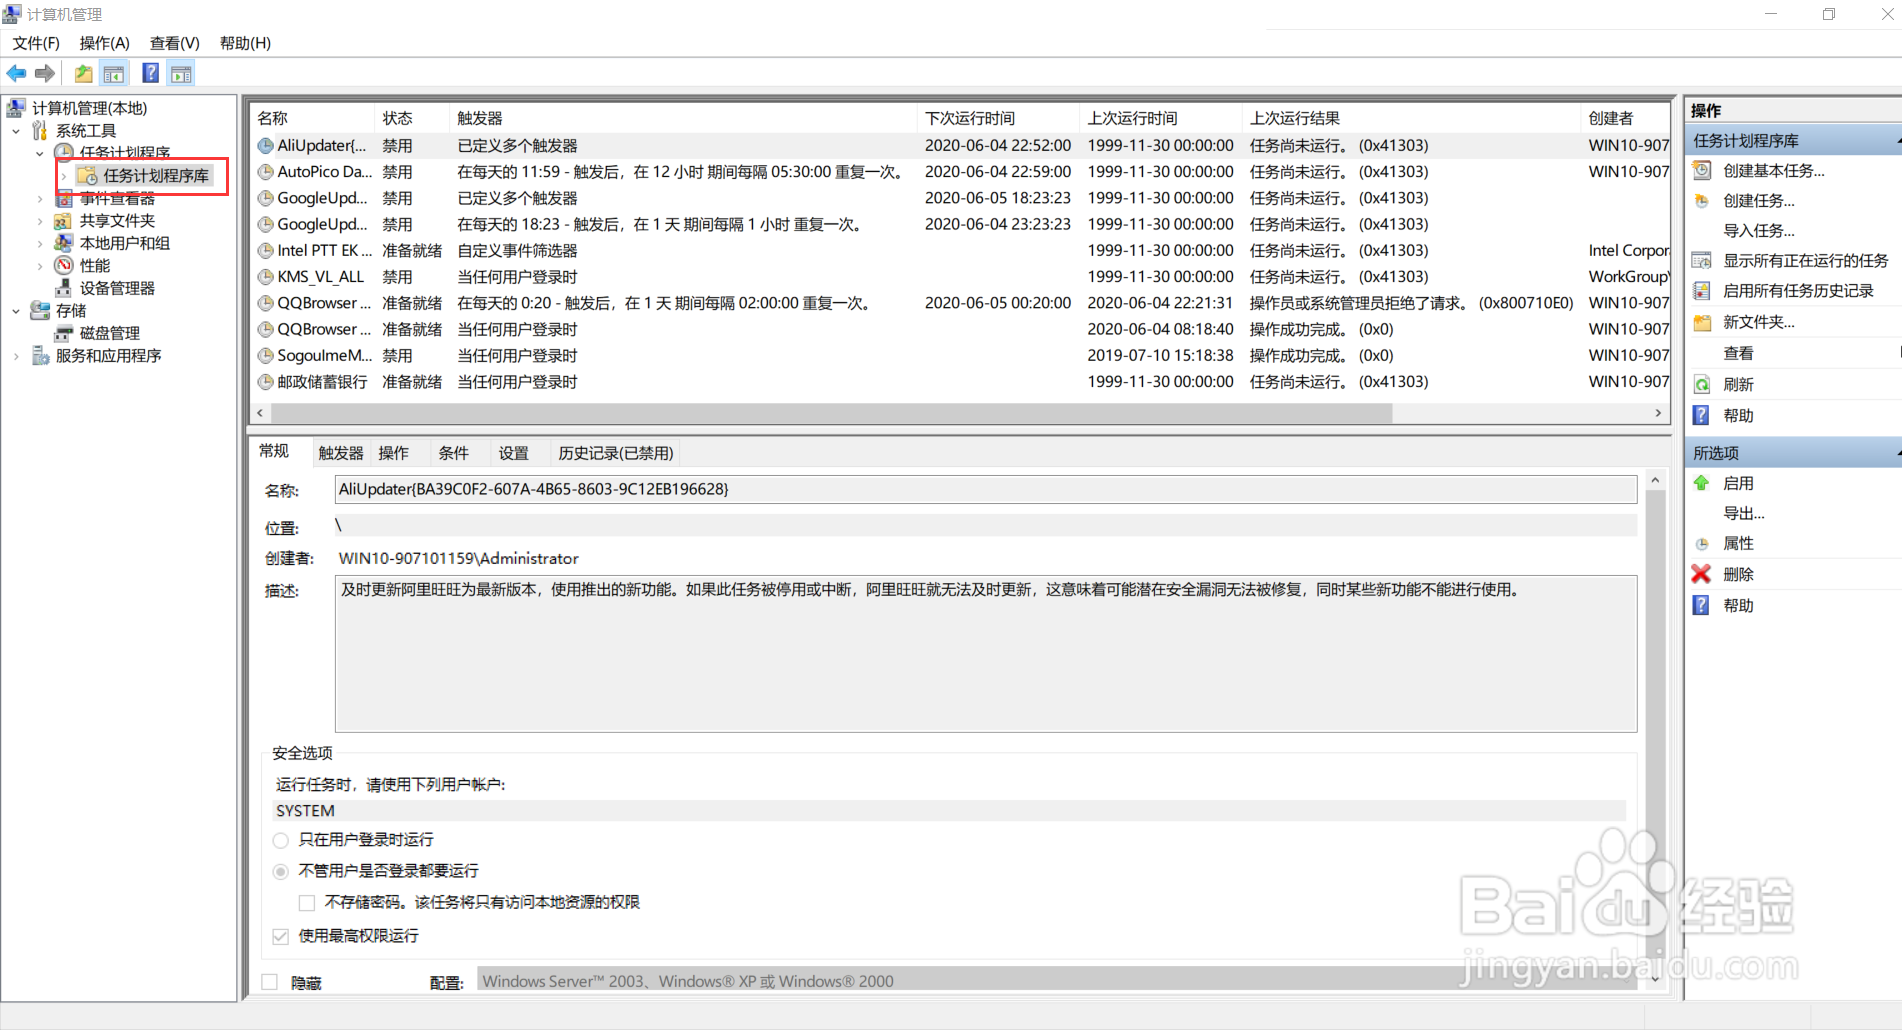The image size is (1902, 1030).
Task: Select the AutoPico Da... task row
Action: coord(960,172)
